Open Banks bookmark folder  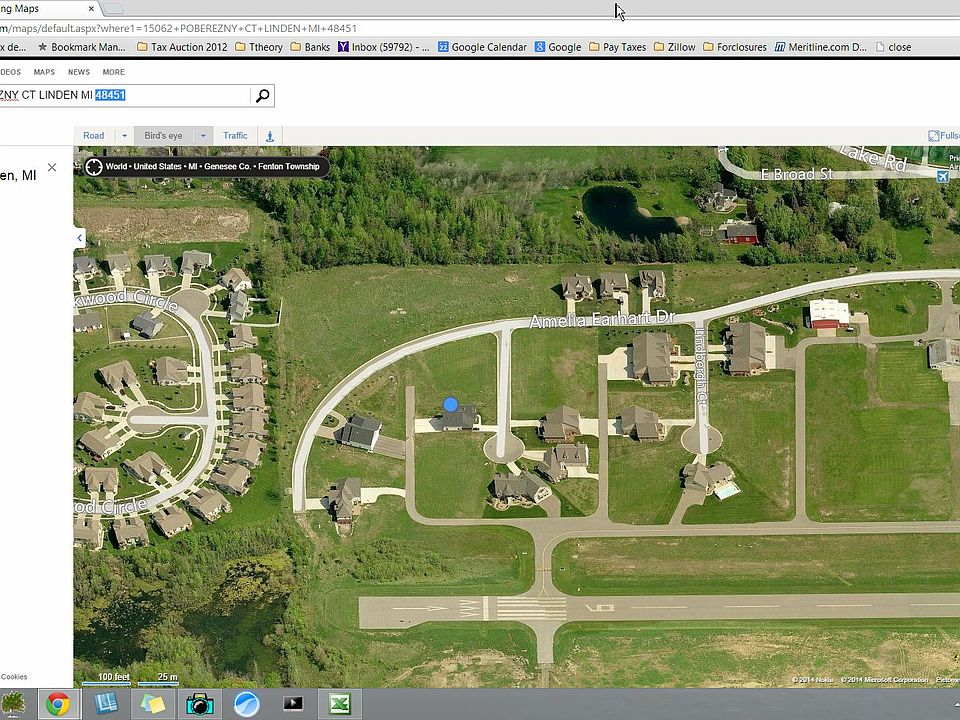click(310, 47)
